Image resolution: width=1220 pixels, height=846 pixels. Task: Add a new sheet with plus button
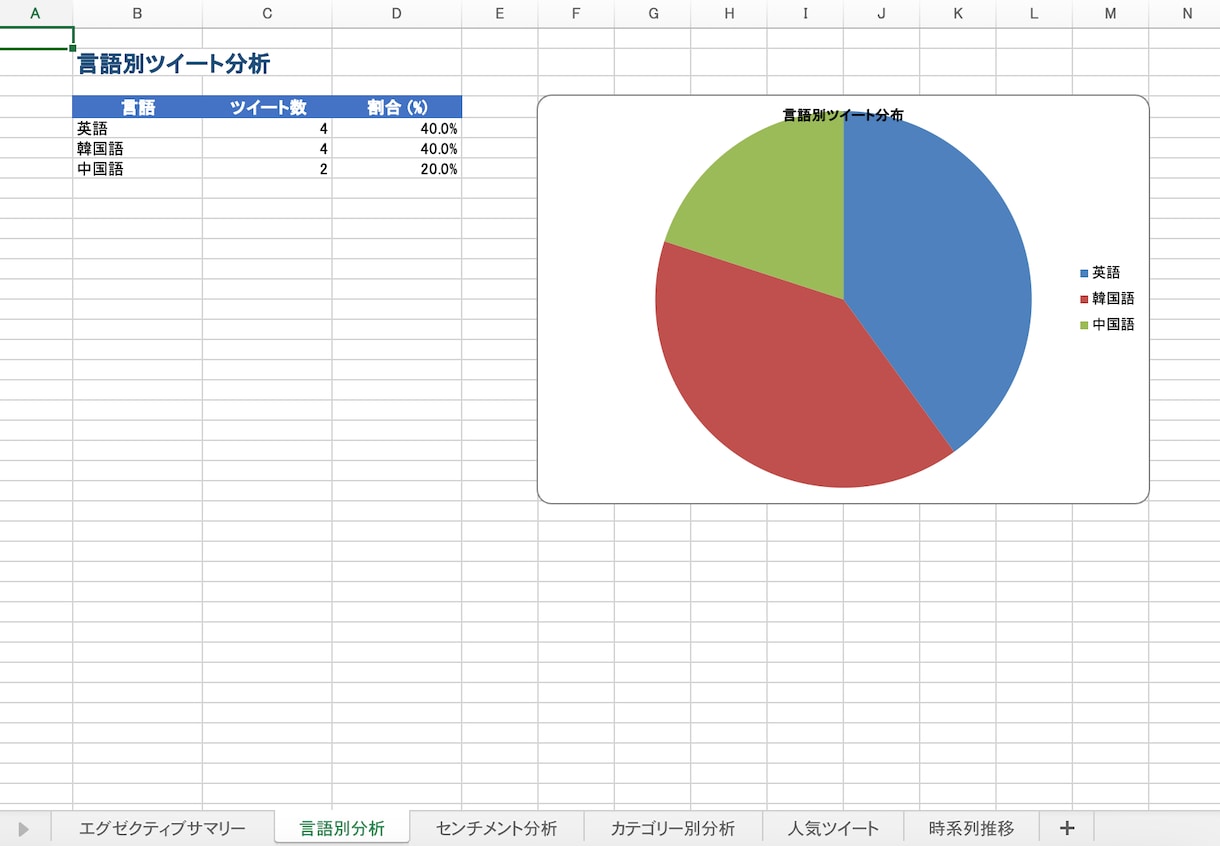tap(1067, 828)
